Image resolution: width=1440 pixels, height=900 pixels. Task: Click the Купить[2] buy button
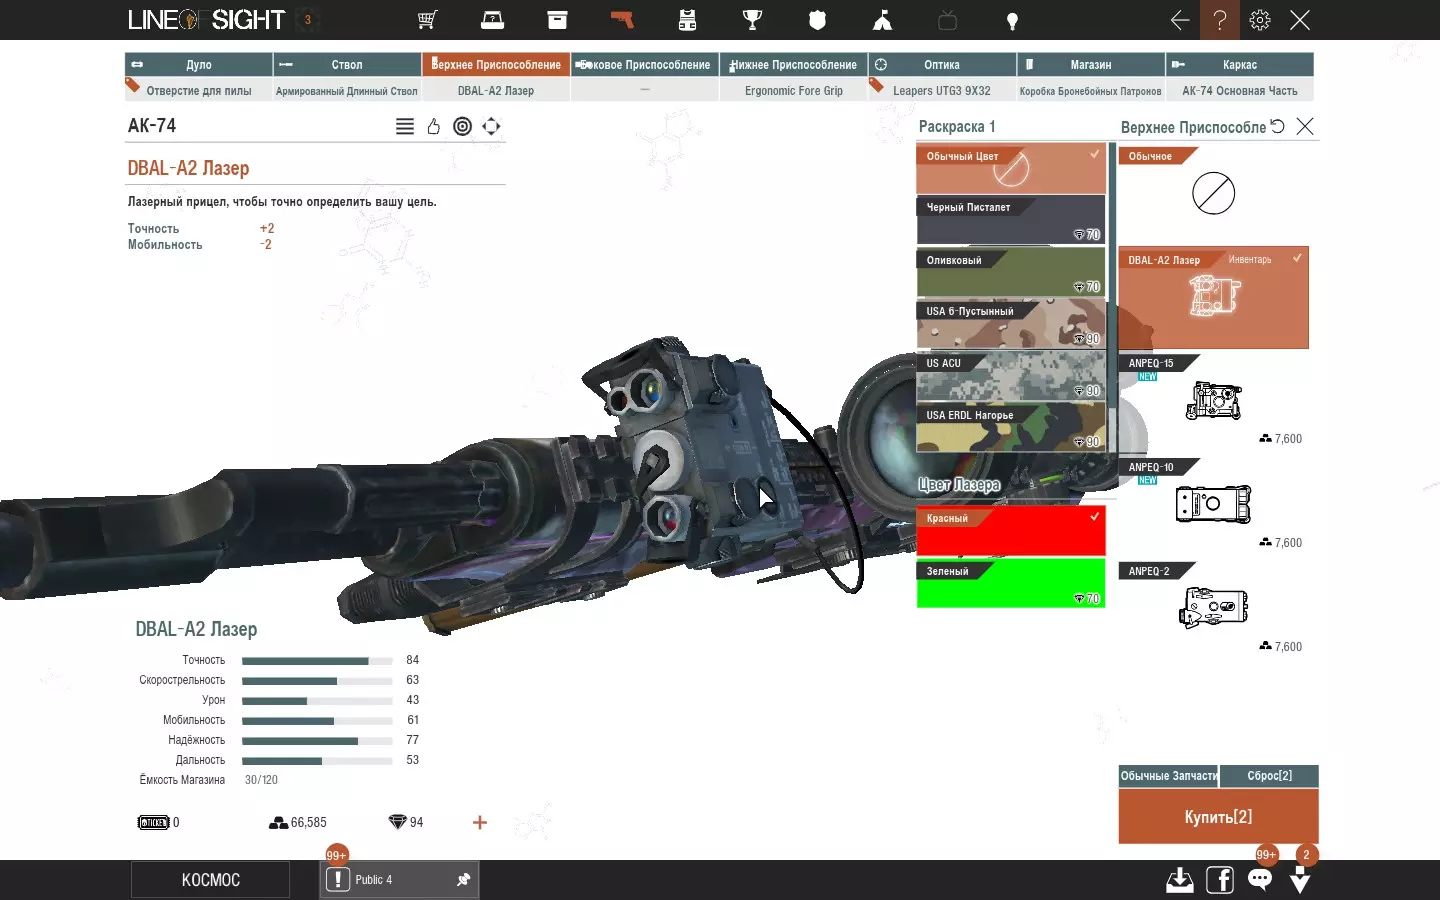coord(1218,817)
